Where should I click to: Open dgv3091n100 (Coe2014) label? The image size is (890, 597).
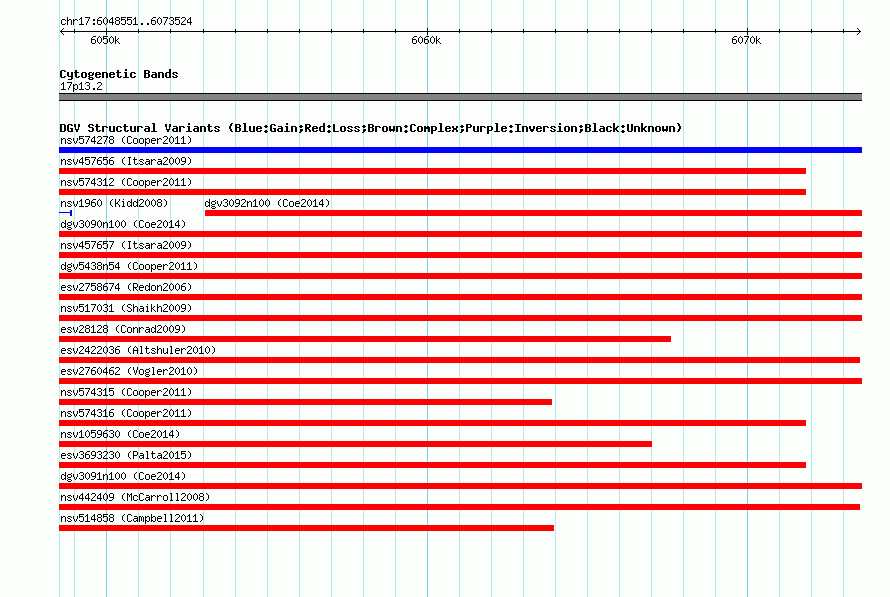click(123, 476)
